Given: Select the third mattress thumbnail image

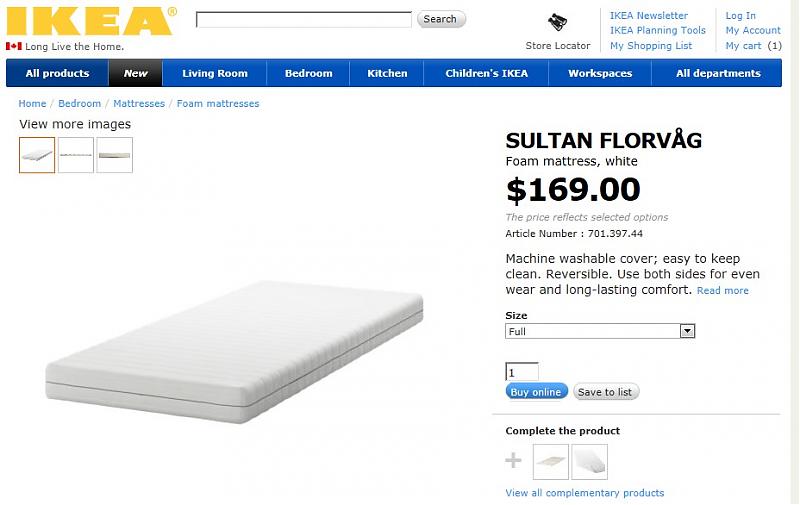Looking at the screenshot, I should click(x=115, y=155).
